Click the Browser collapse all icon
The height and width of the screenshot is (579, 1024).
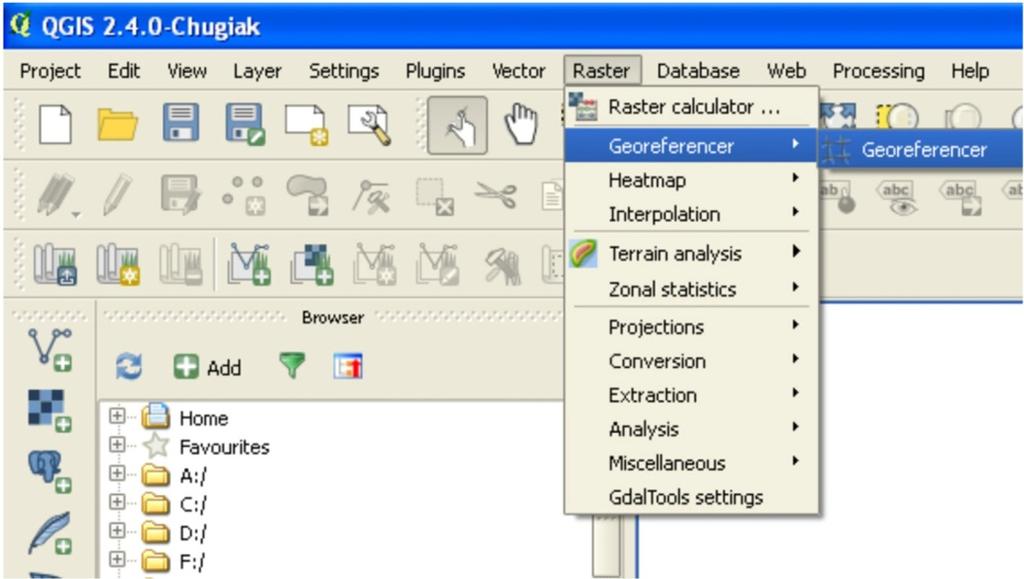[348, 366]
